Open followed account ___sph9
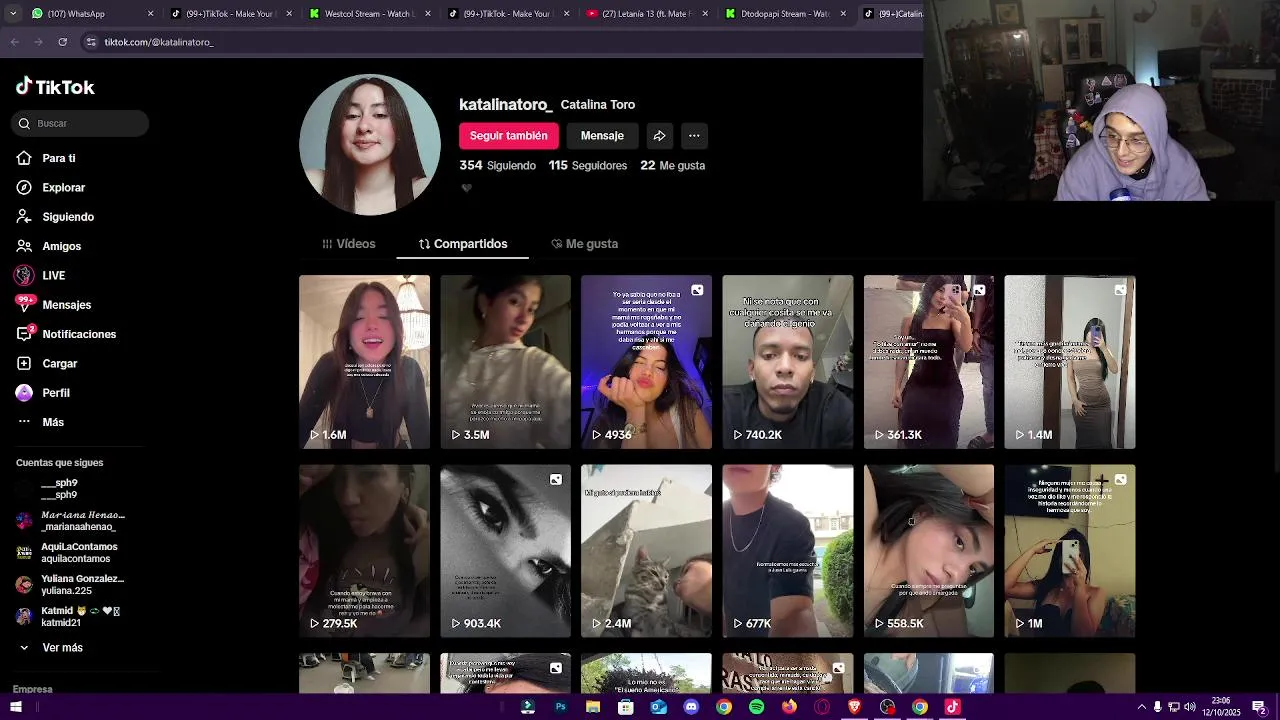The image size is (1280, 720). tap(47, 489)
